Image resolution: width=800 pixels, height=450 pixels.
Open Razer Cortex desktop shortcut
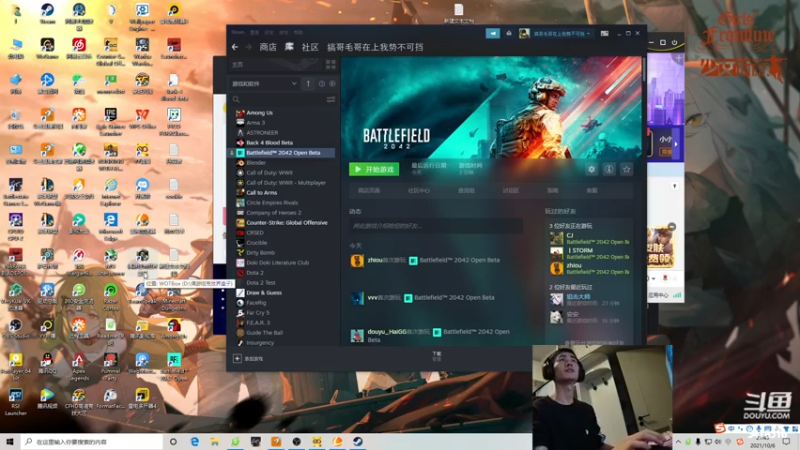pos(110,297)
